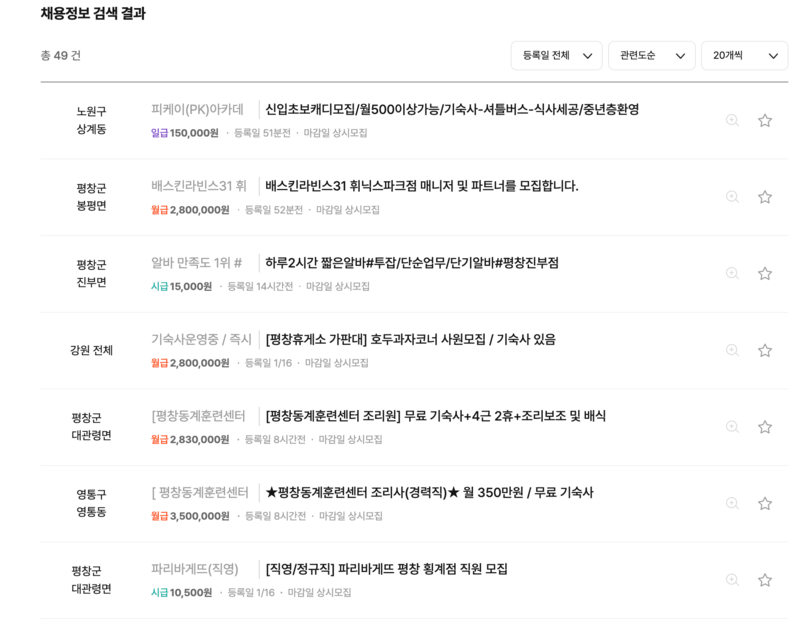Click company name 피케이(PK)아카데
The width and height of the screenshot is (800, 626).
pos(197,109)
